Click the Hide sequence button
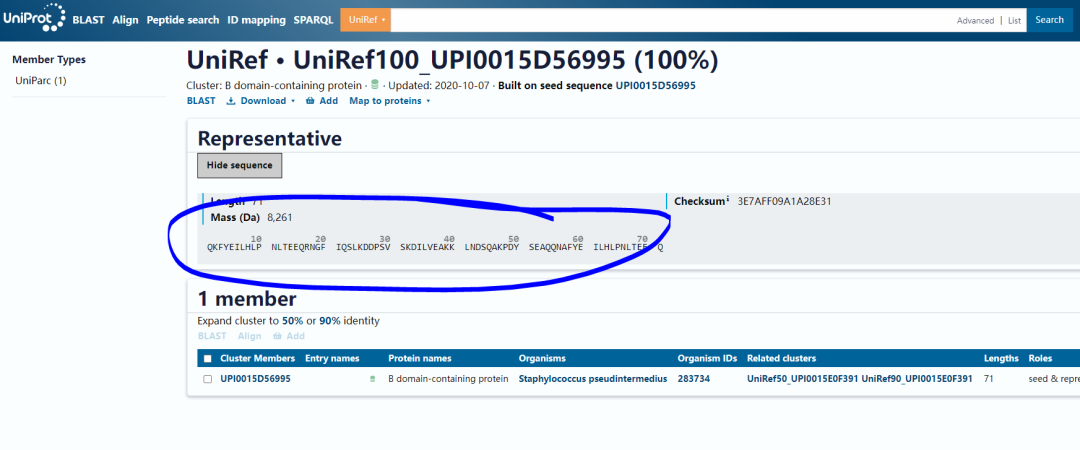This screenshot has height=450, width=1080. pos(239,165)
